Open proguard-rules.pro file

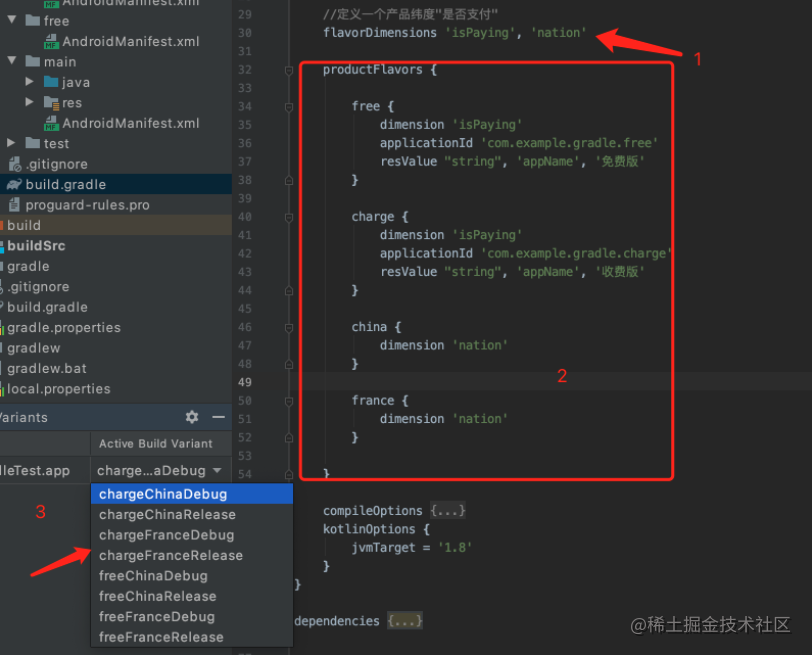(x=87, y=205)
